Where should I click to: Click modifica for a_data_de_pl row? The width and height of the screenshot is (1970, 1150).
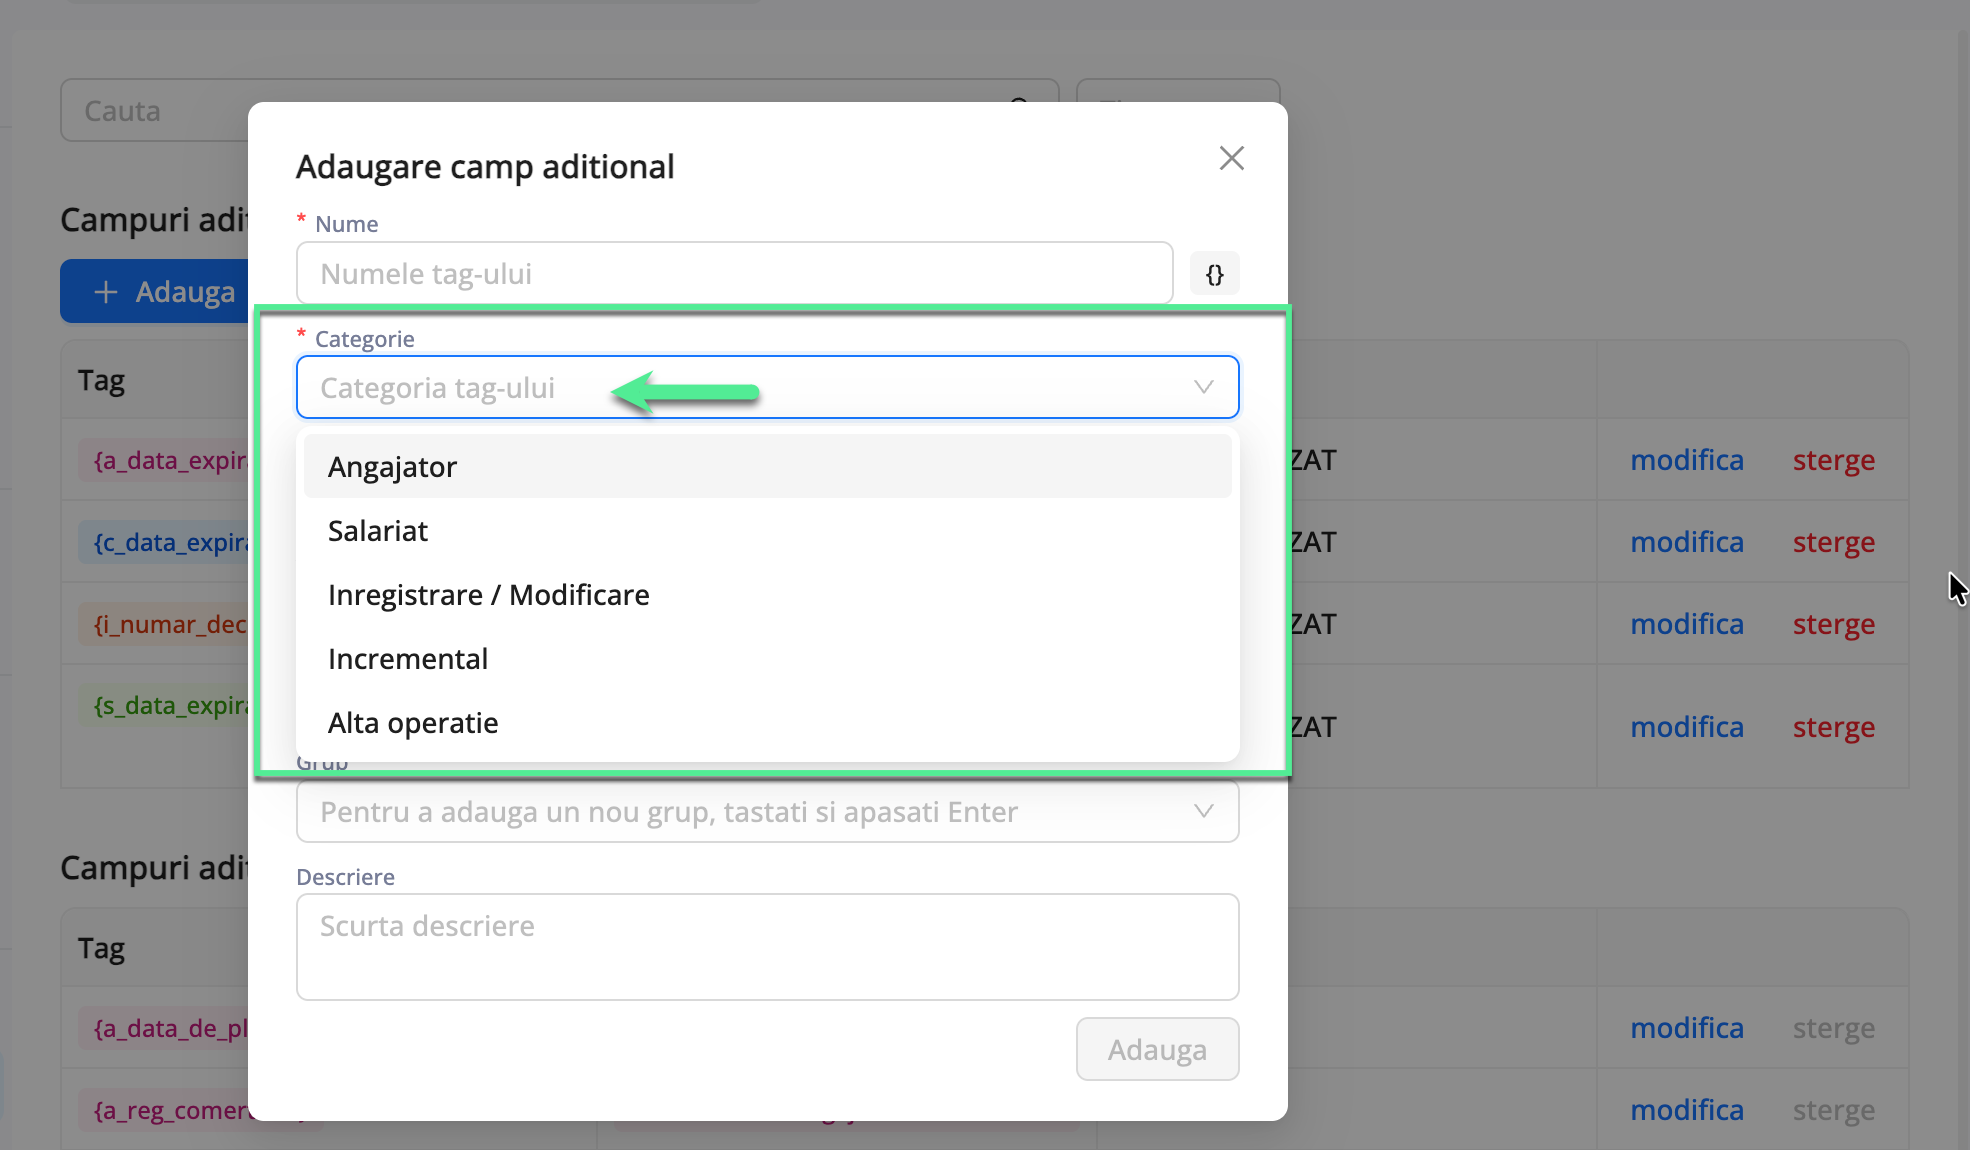coord(1686,1028)
